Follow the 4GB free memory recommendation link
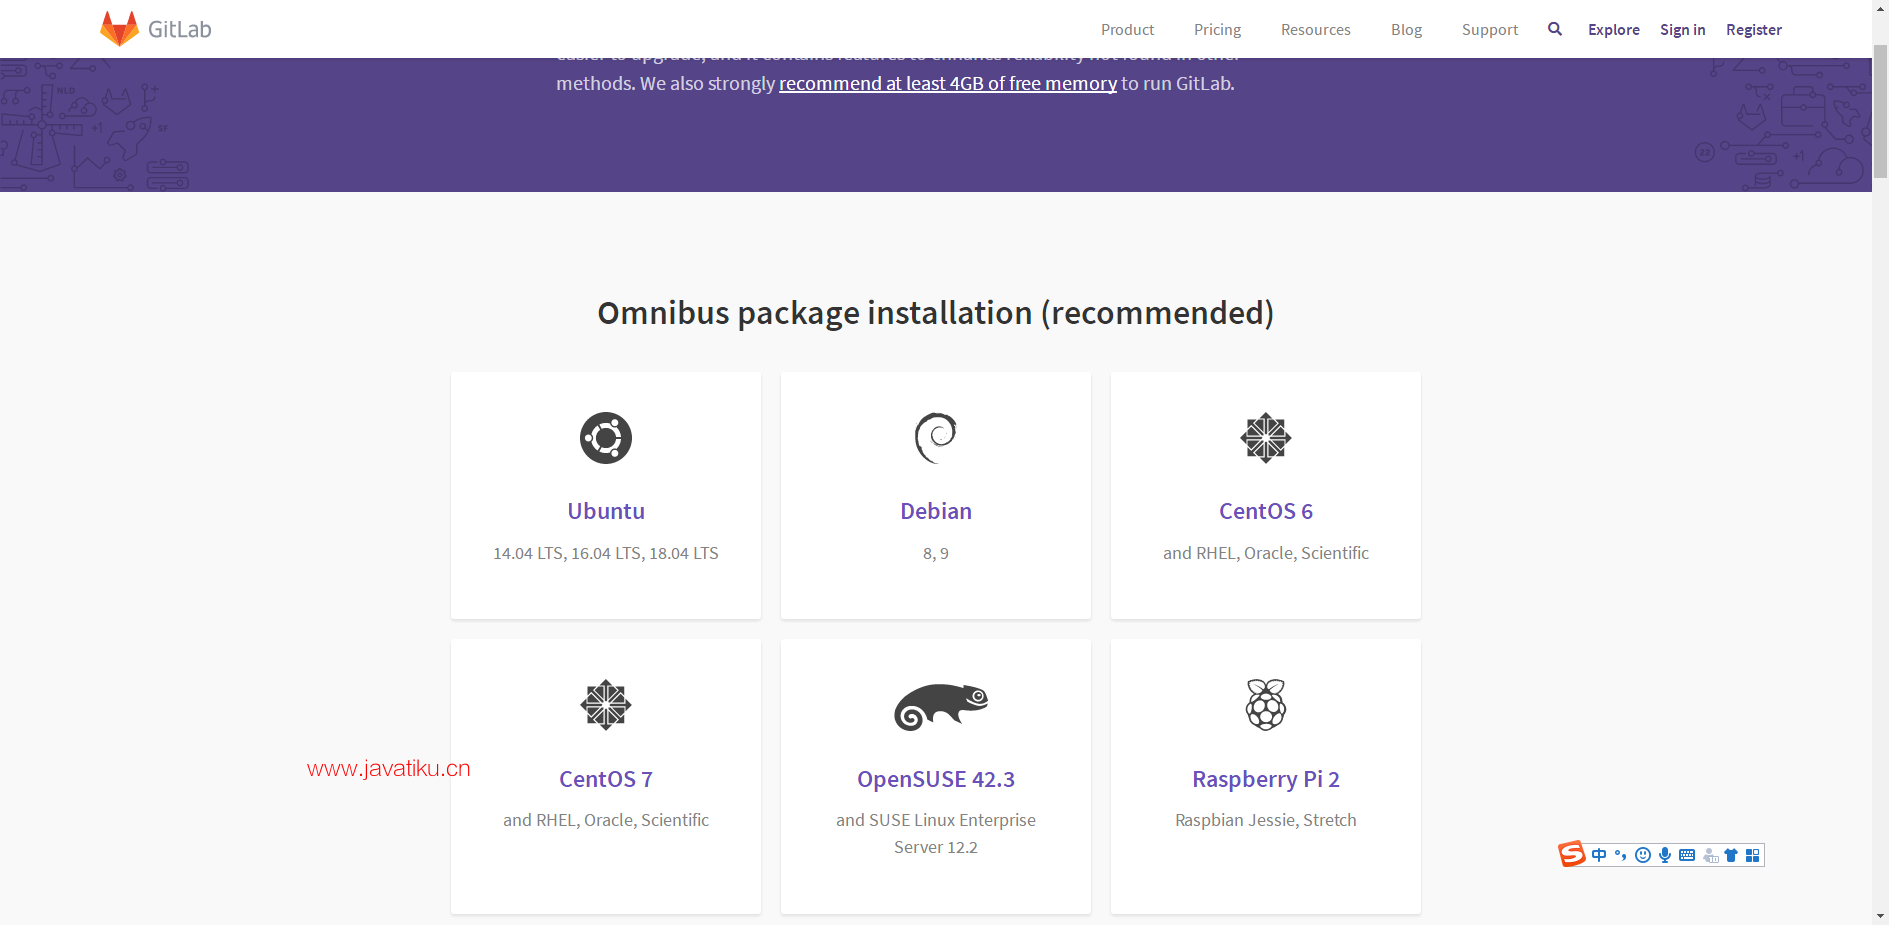 tap(948, 83)
